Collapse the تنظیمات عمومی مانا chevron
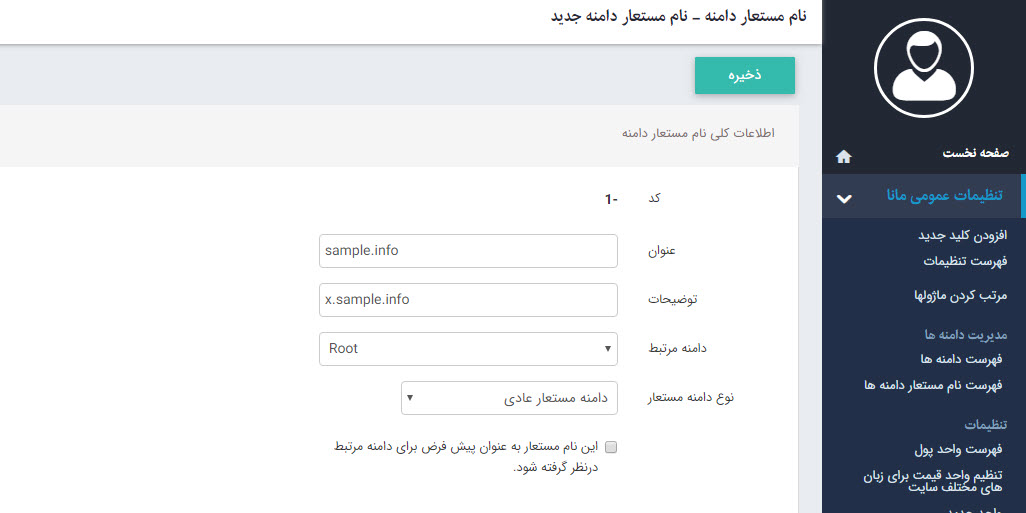This screenshot has width=1026, height=513. point(844,197)
